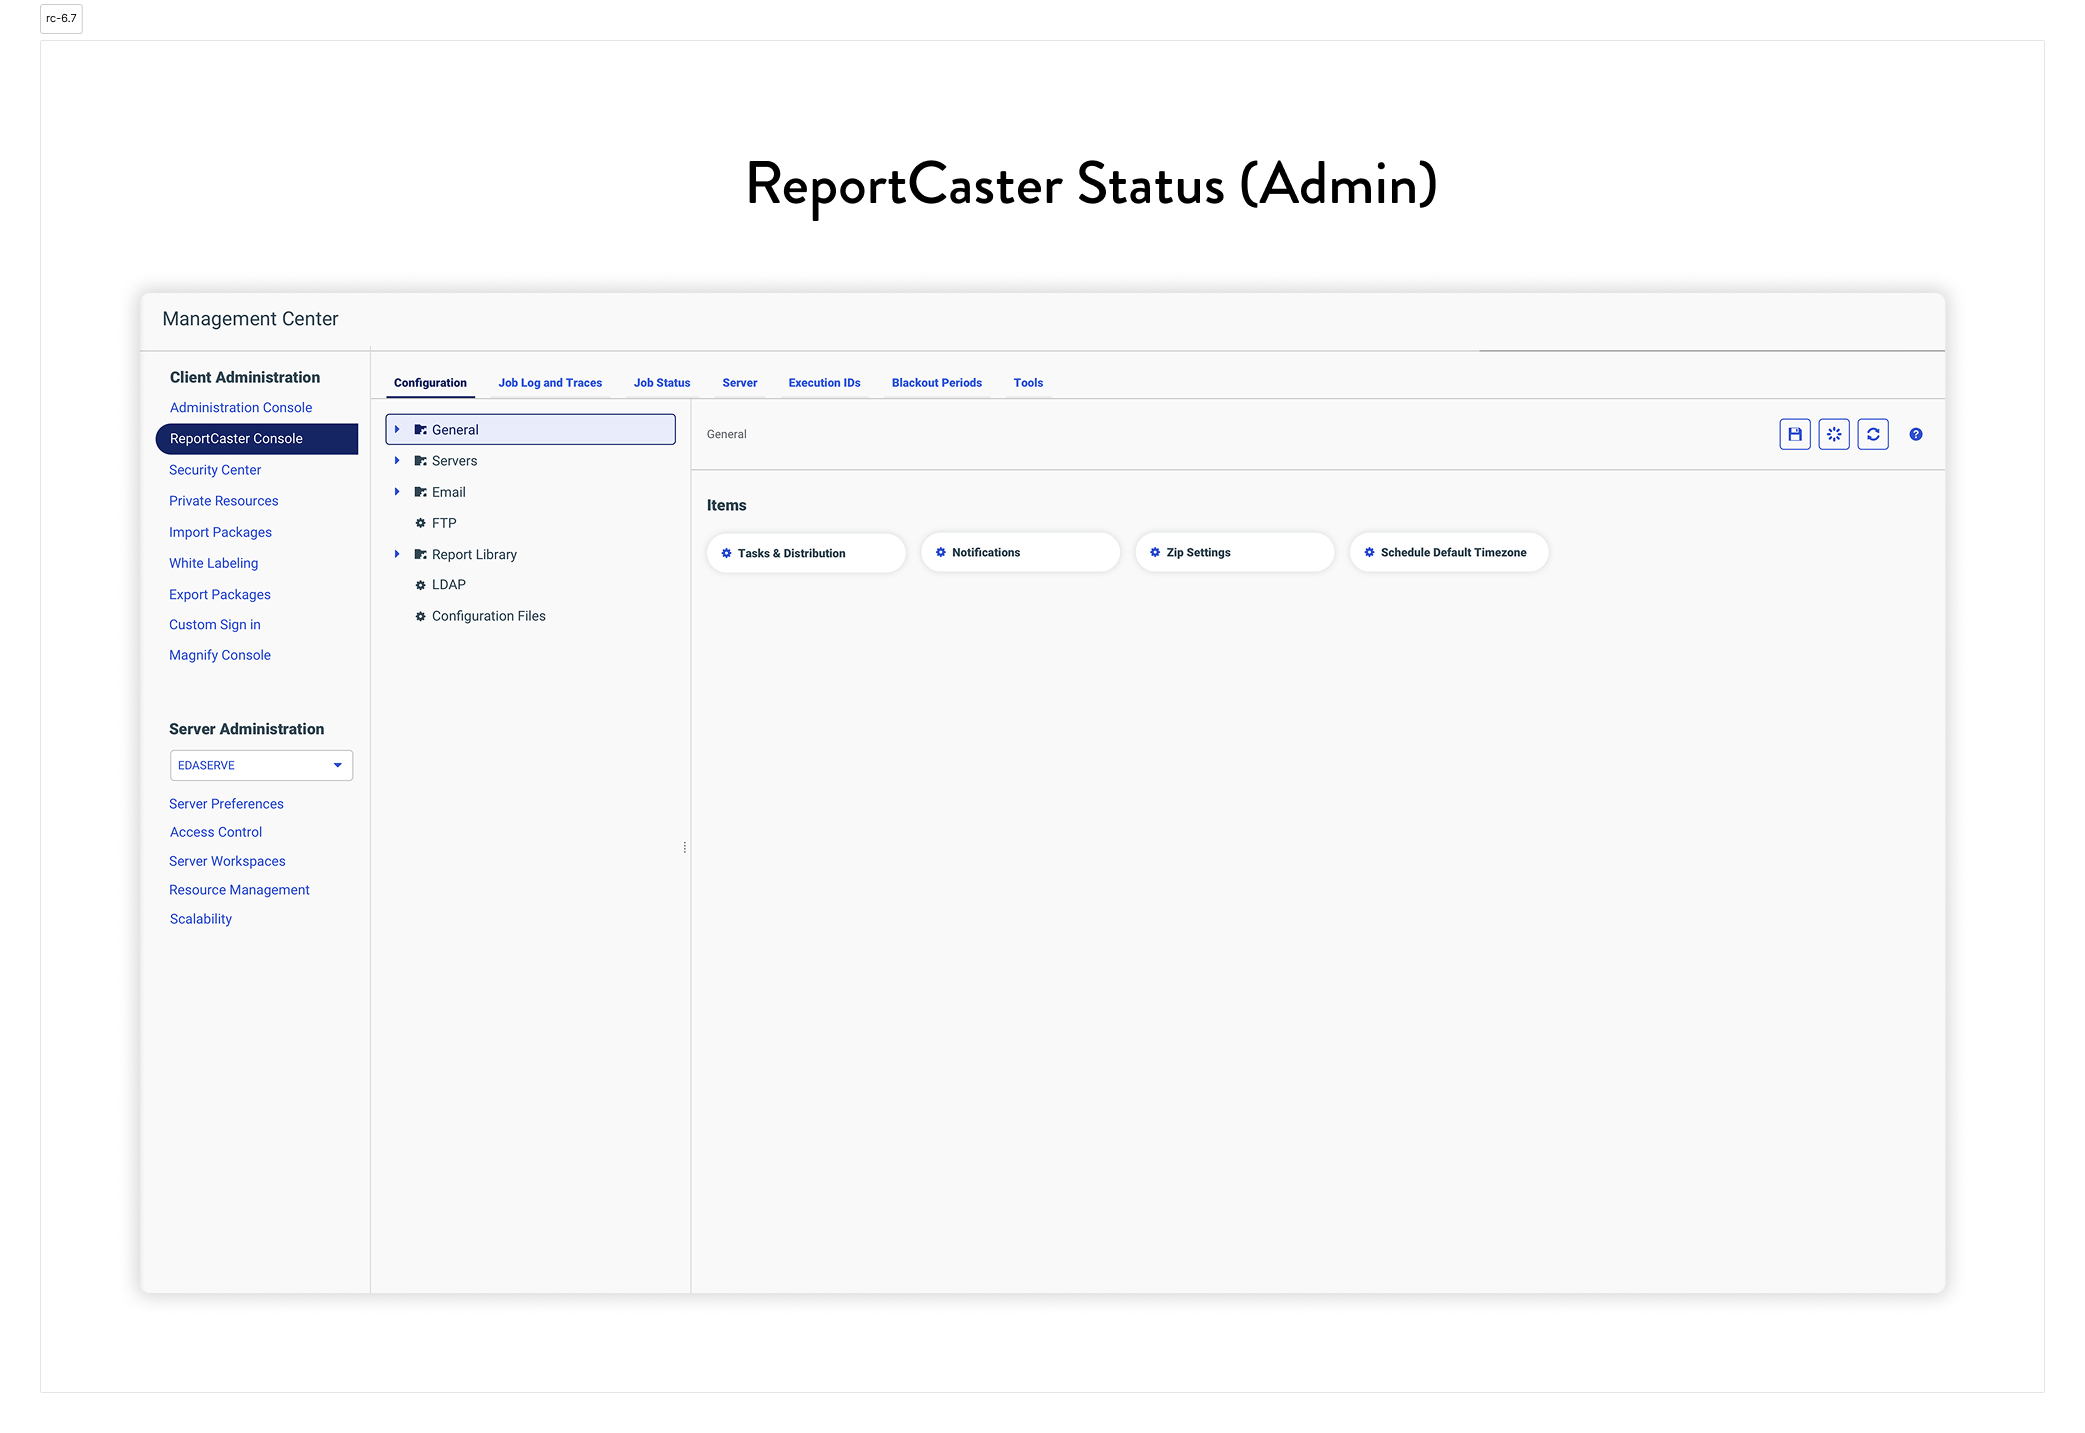The image size is (2085, 1433).
Task: Open the Tasks & Distribution item
Action: 806,553
